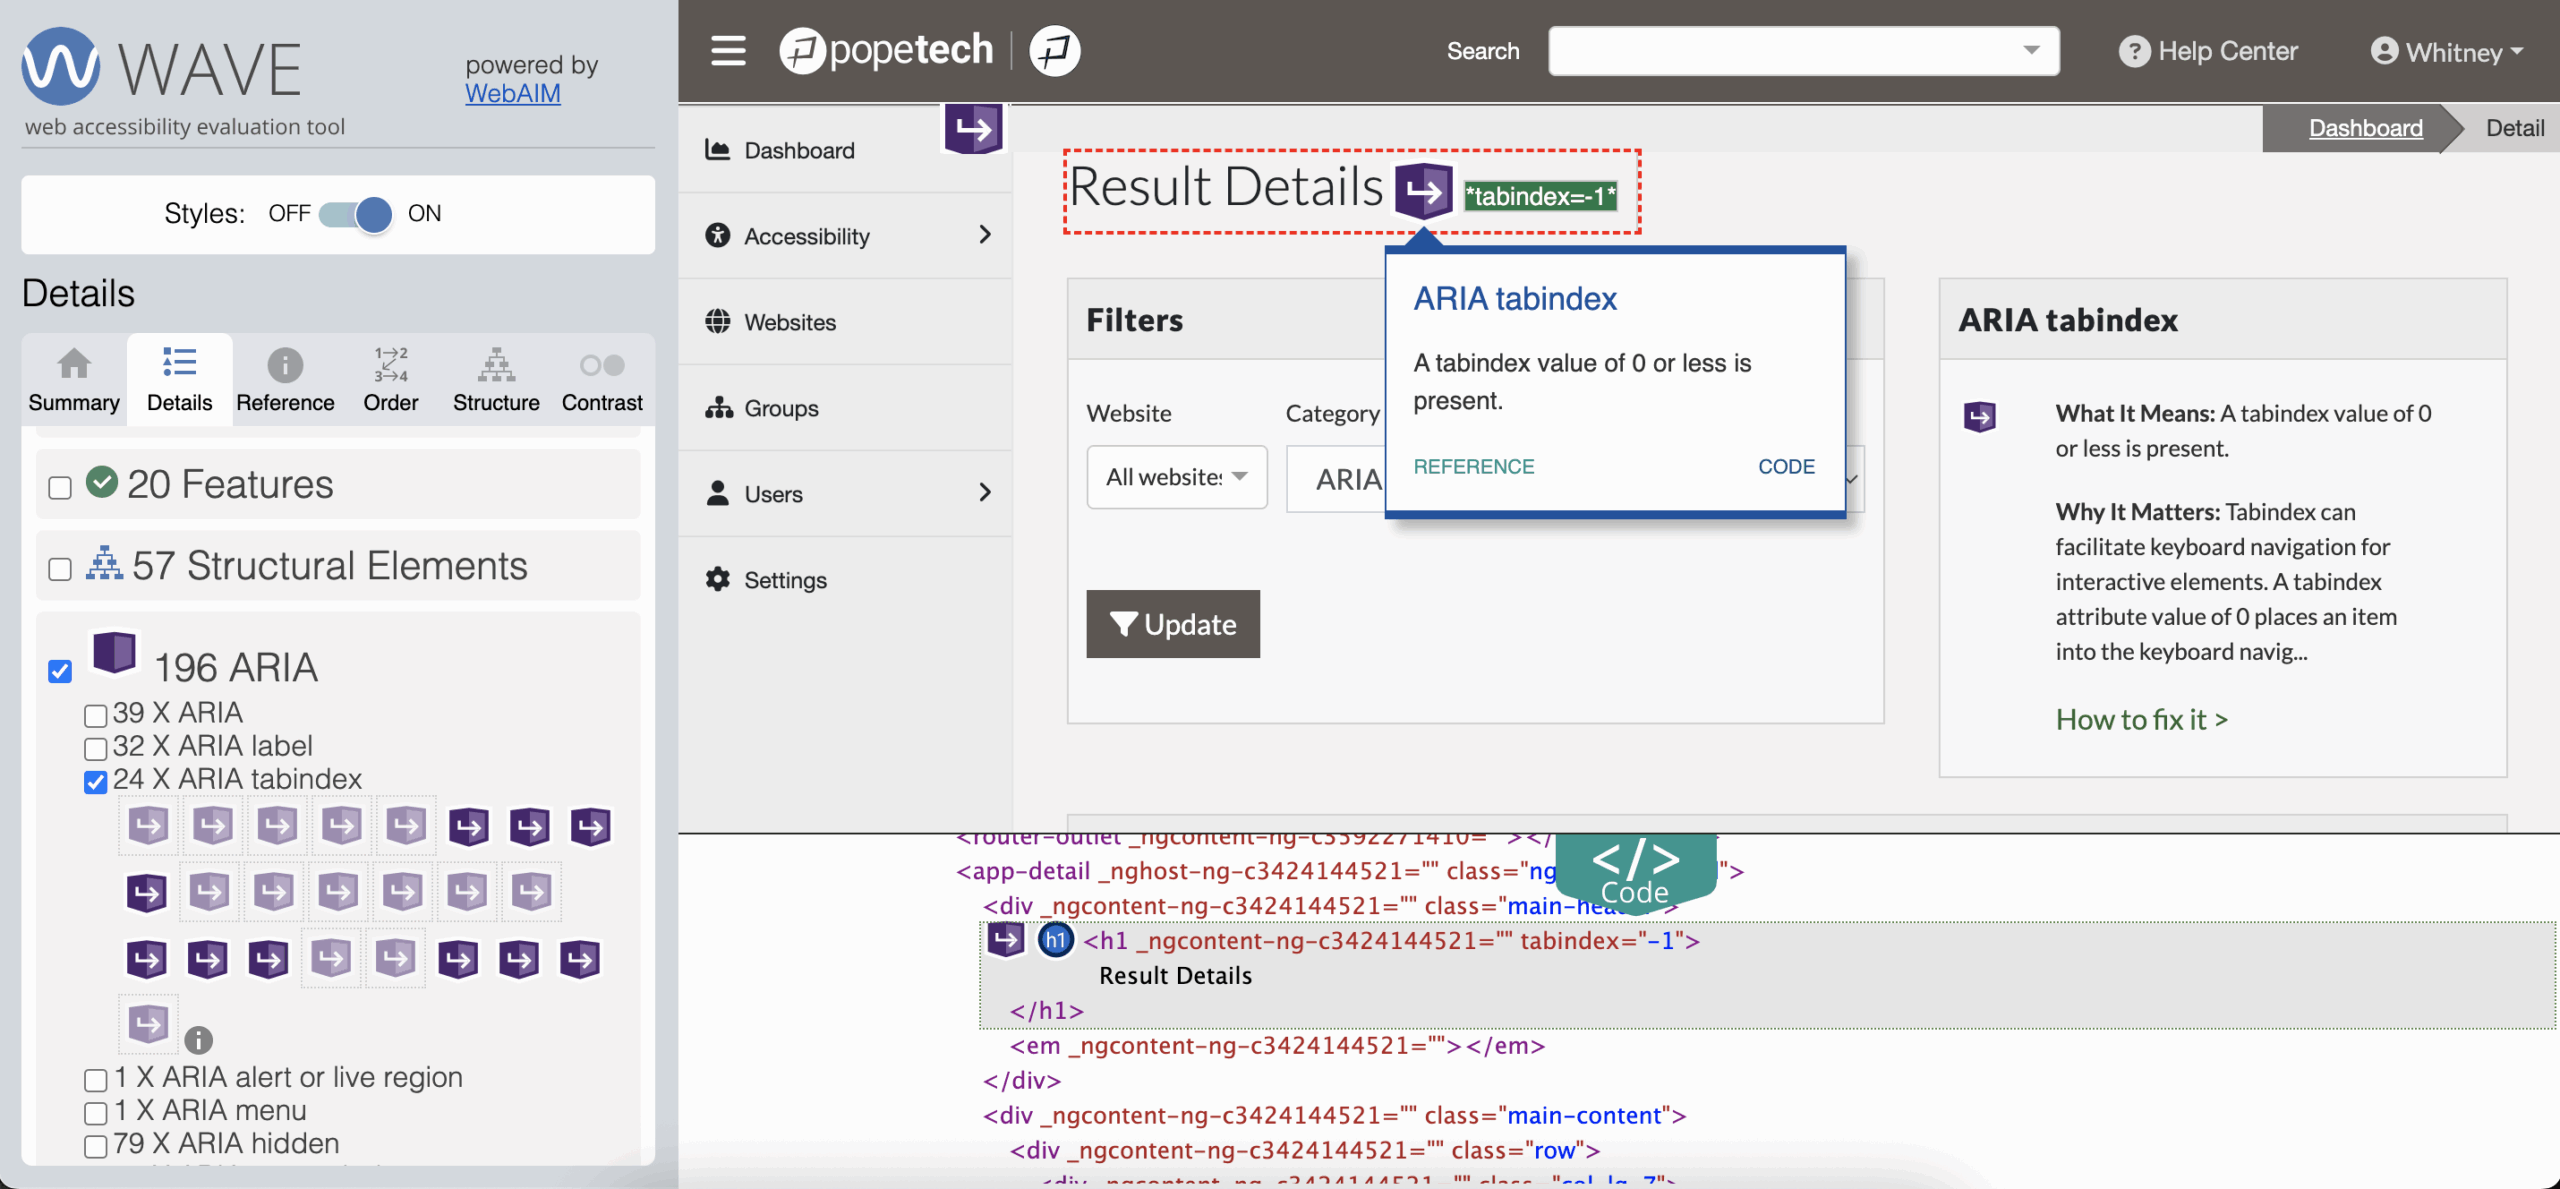Click the WAVE logo icon
Image resolution: width=2560 pixels, height=1189 pixels.
61,67
